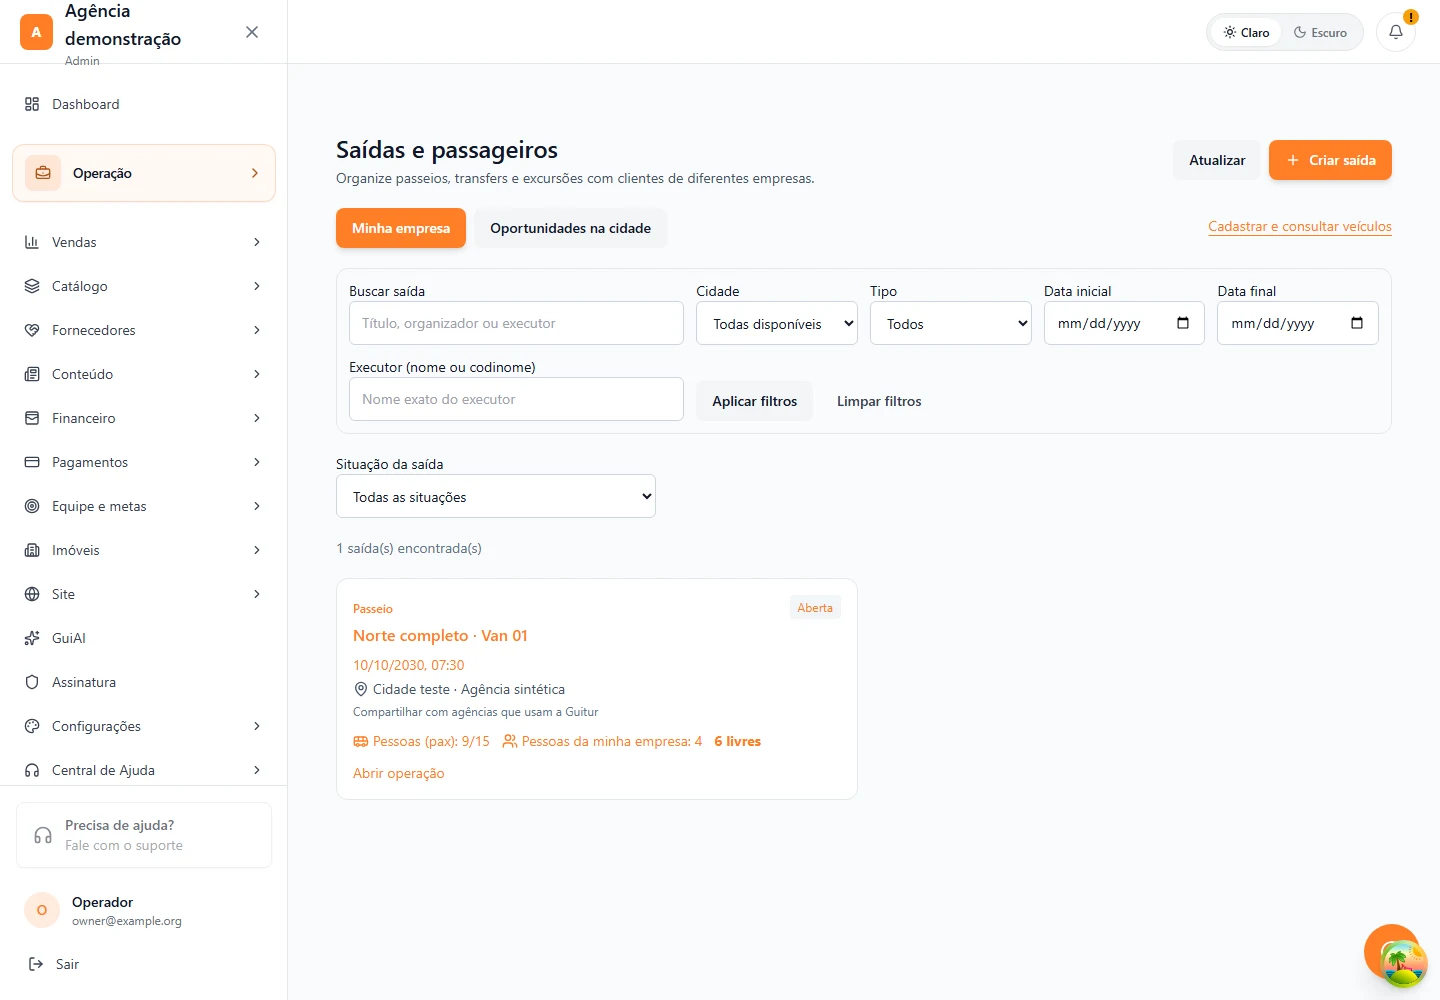1440x1000 pixels.
Task: Click the Conteúdo newspaper icon
Action: coord(32,374)
